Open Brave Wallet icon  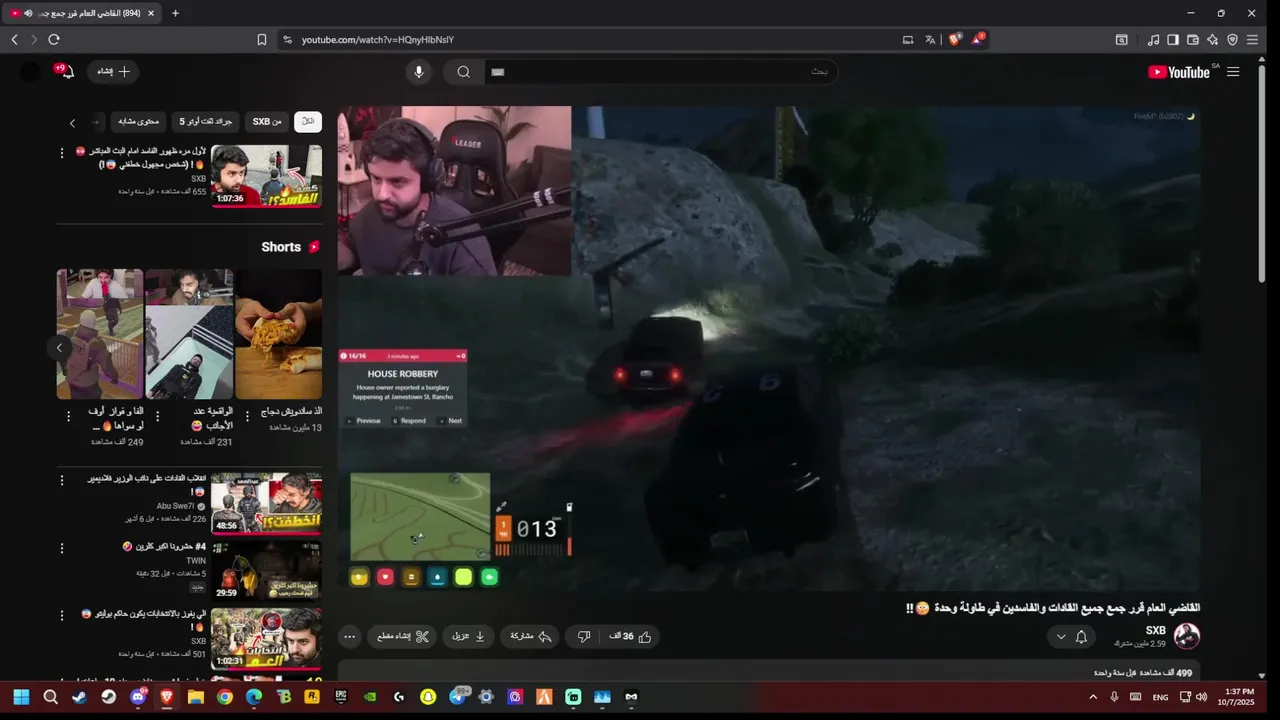click(1193, 39)
